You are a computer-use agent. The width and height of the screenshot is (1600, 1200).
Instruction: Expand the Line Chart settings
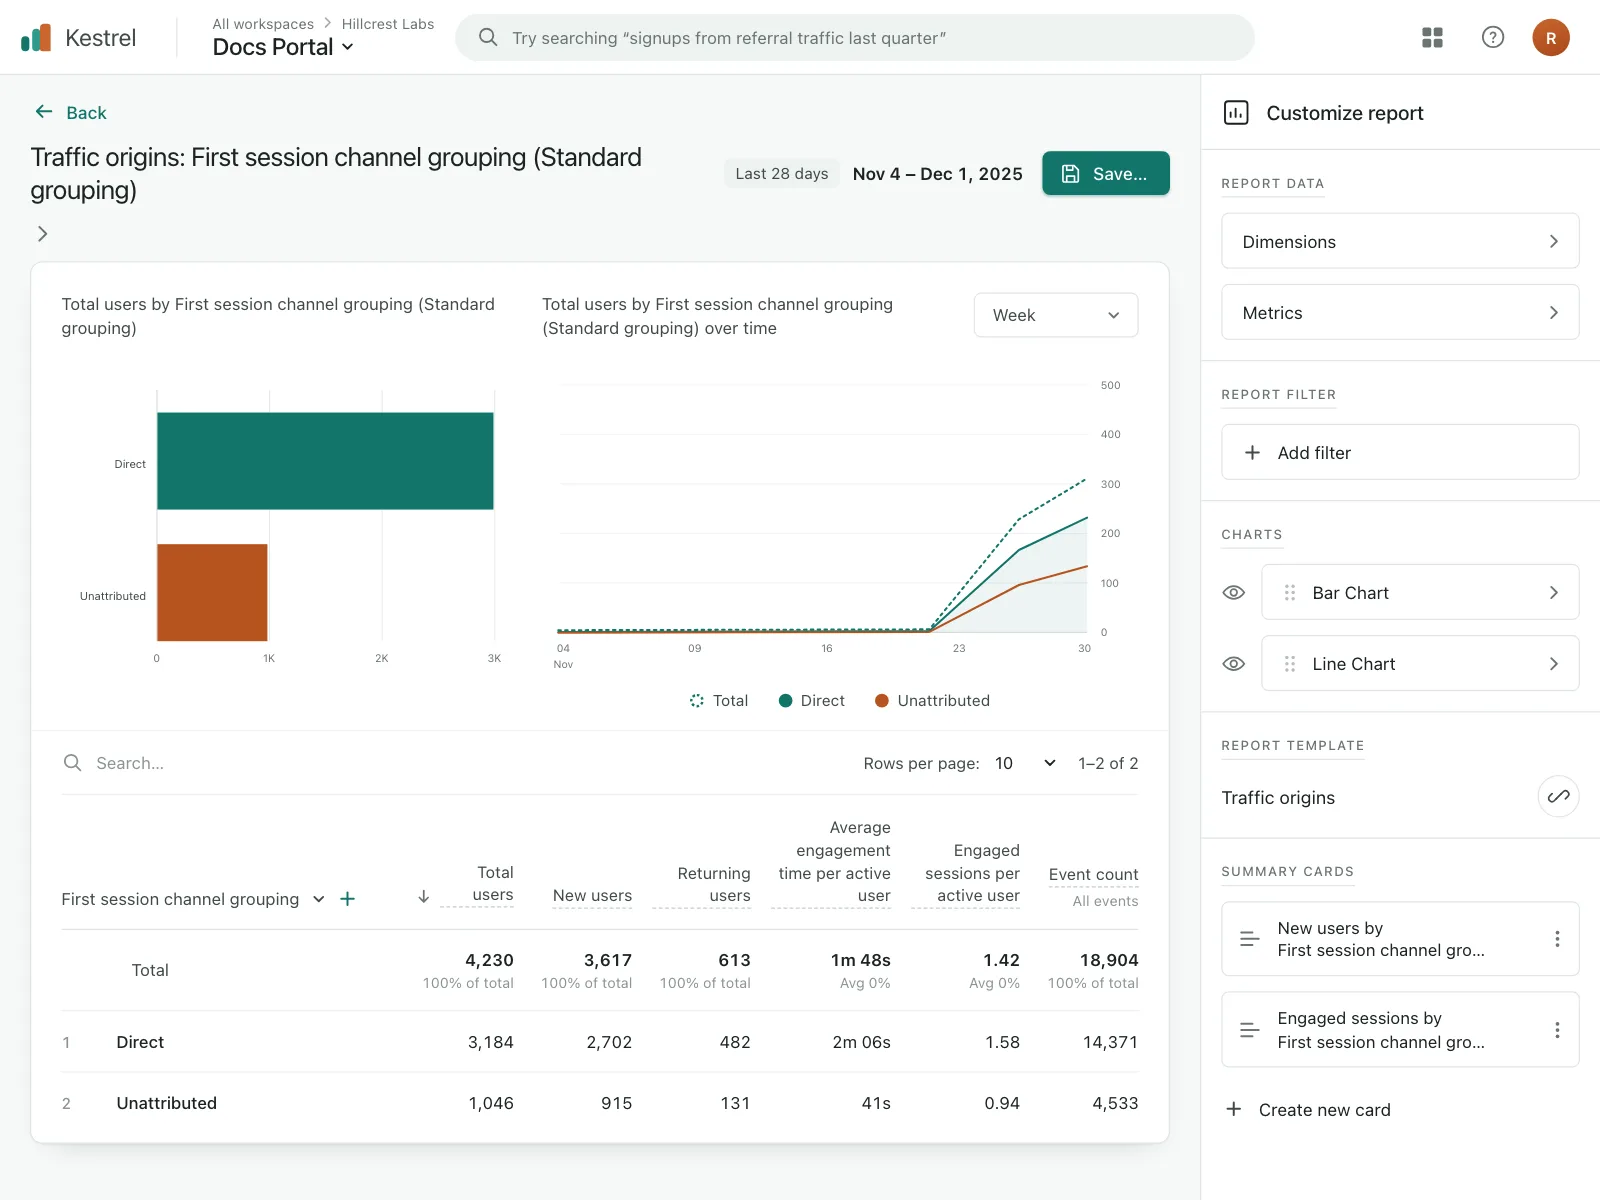click(x=1420, y=663)
